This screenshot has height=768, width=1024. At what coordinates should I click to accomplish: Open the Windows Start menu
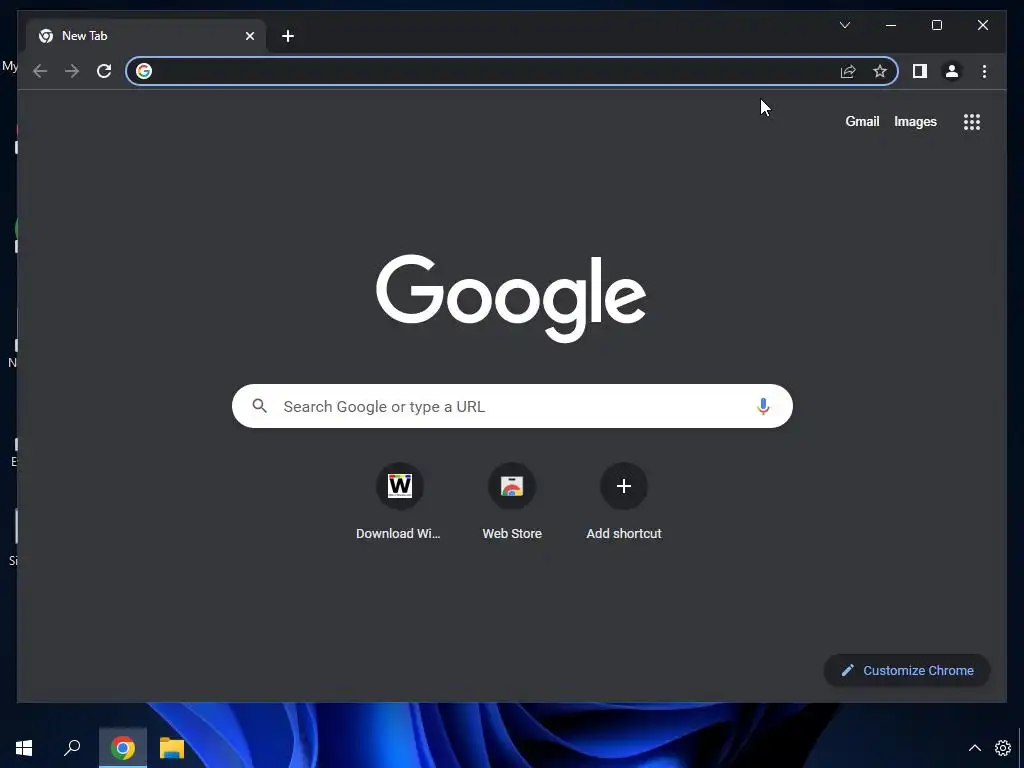coord(24,748)
